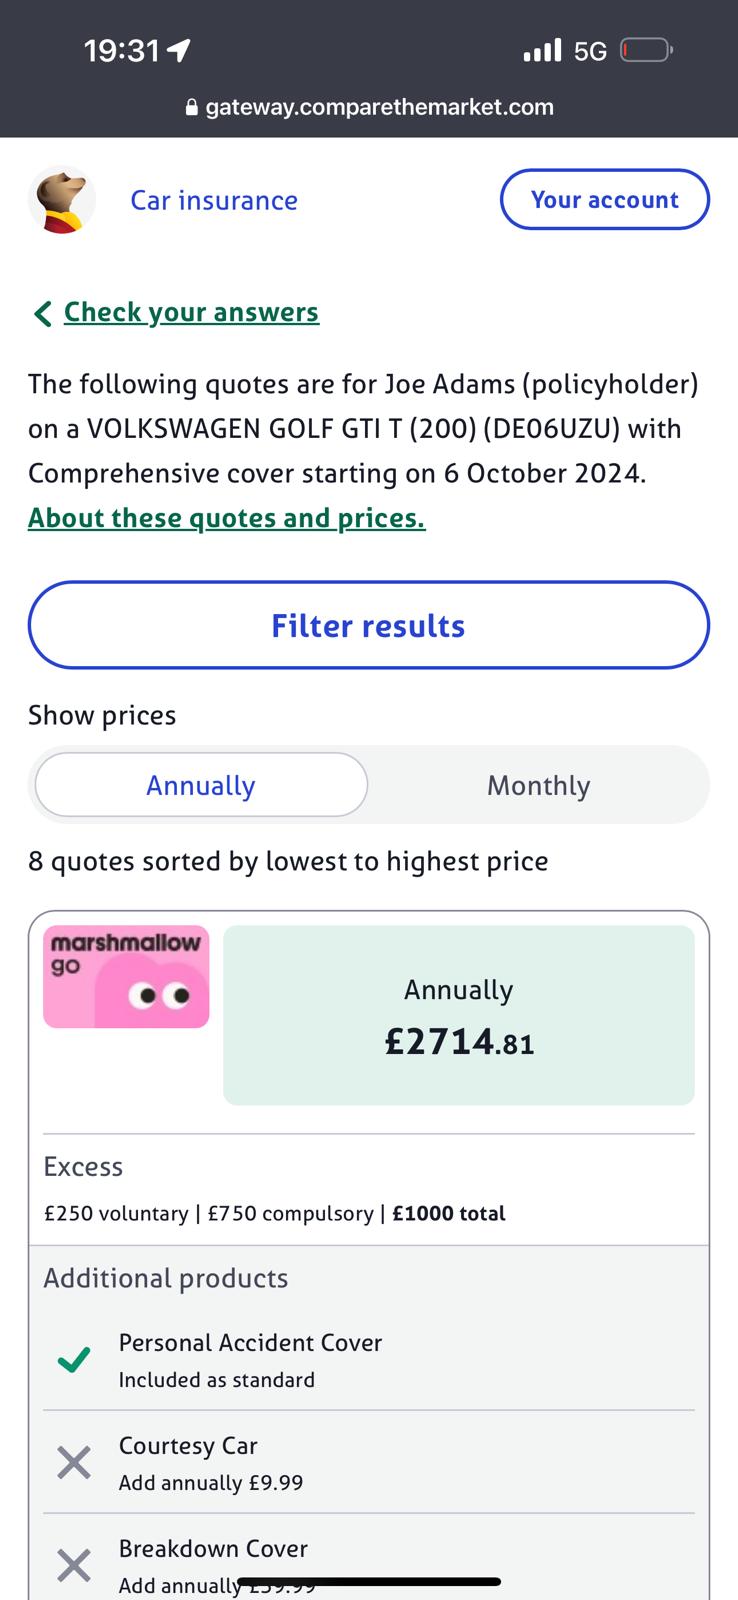738x1600 pixels.
Task: Tap the location arrow in status bar
Action: (x=179, y=50)
